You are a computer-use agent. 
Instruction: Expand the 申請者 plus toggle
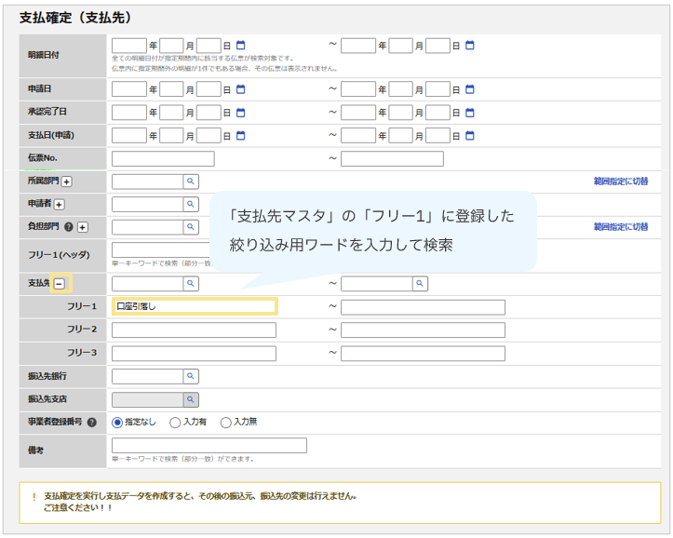click(59, 204)
